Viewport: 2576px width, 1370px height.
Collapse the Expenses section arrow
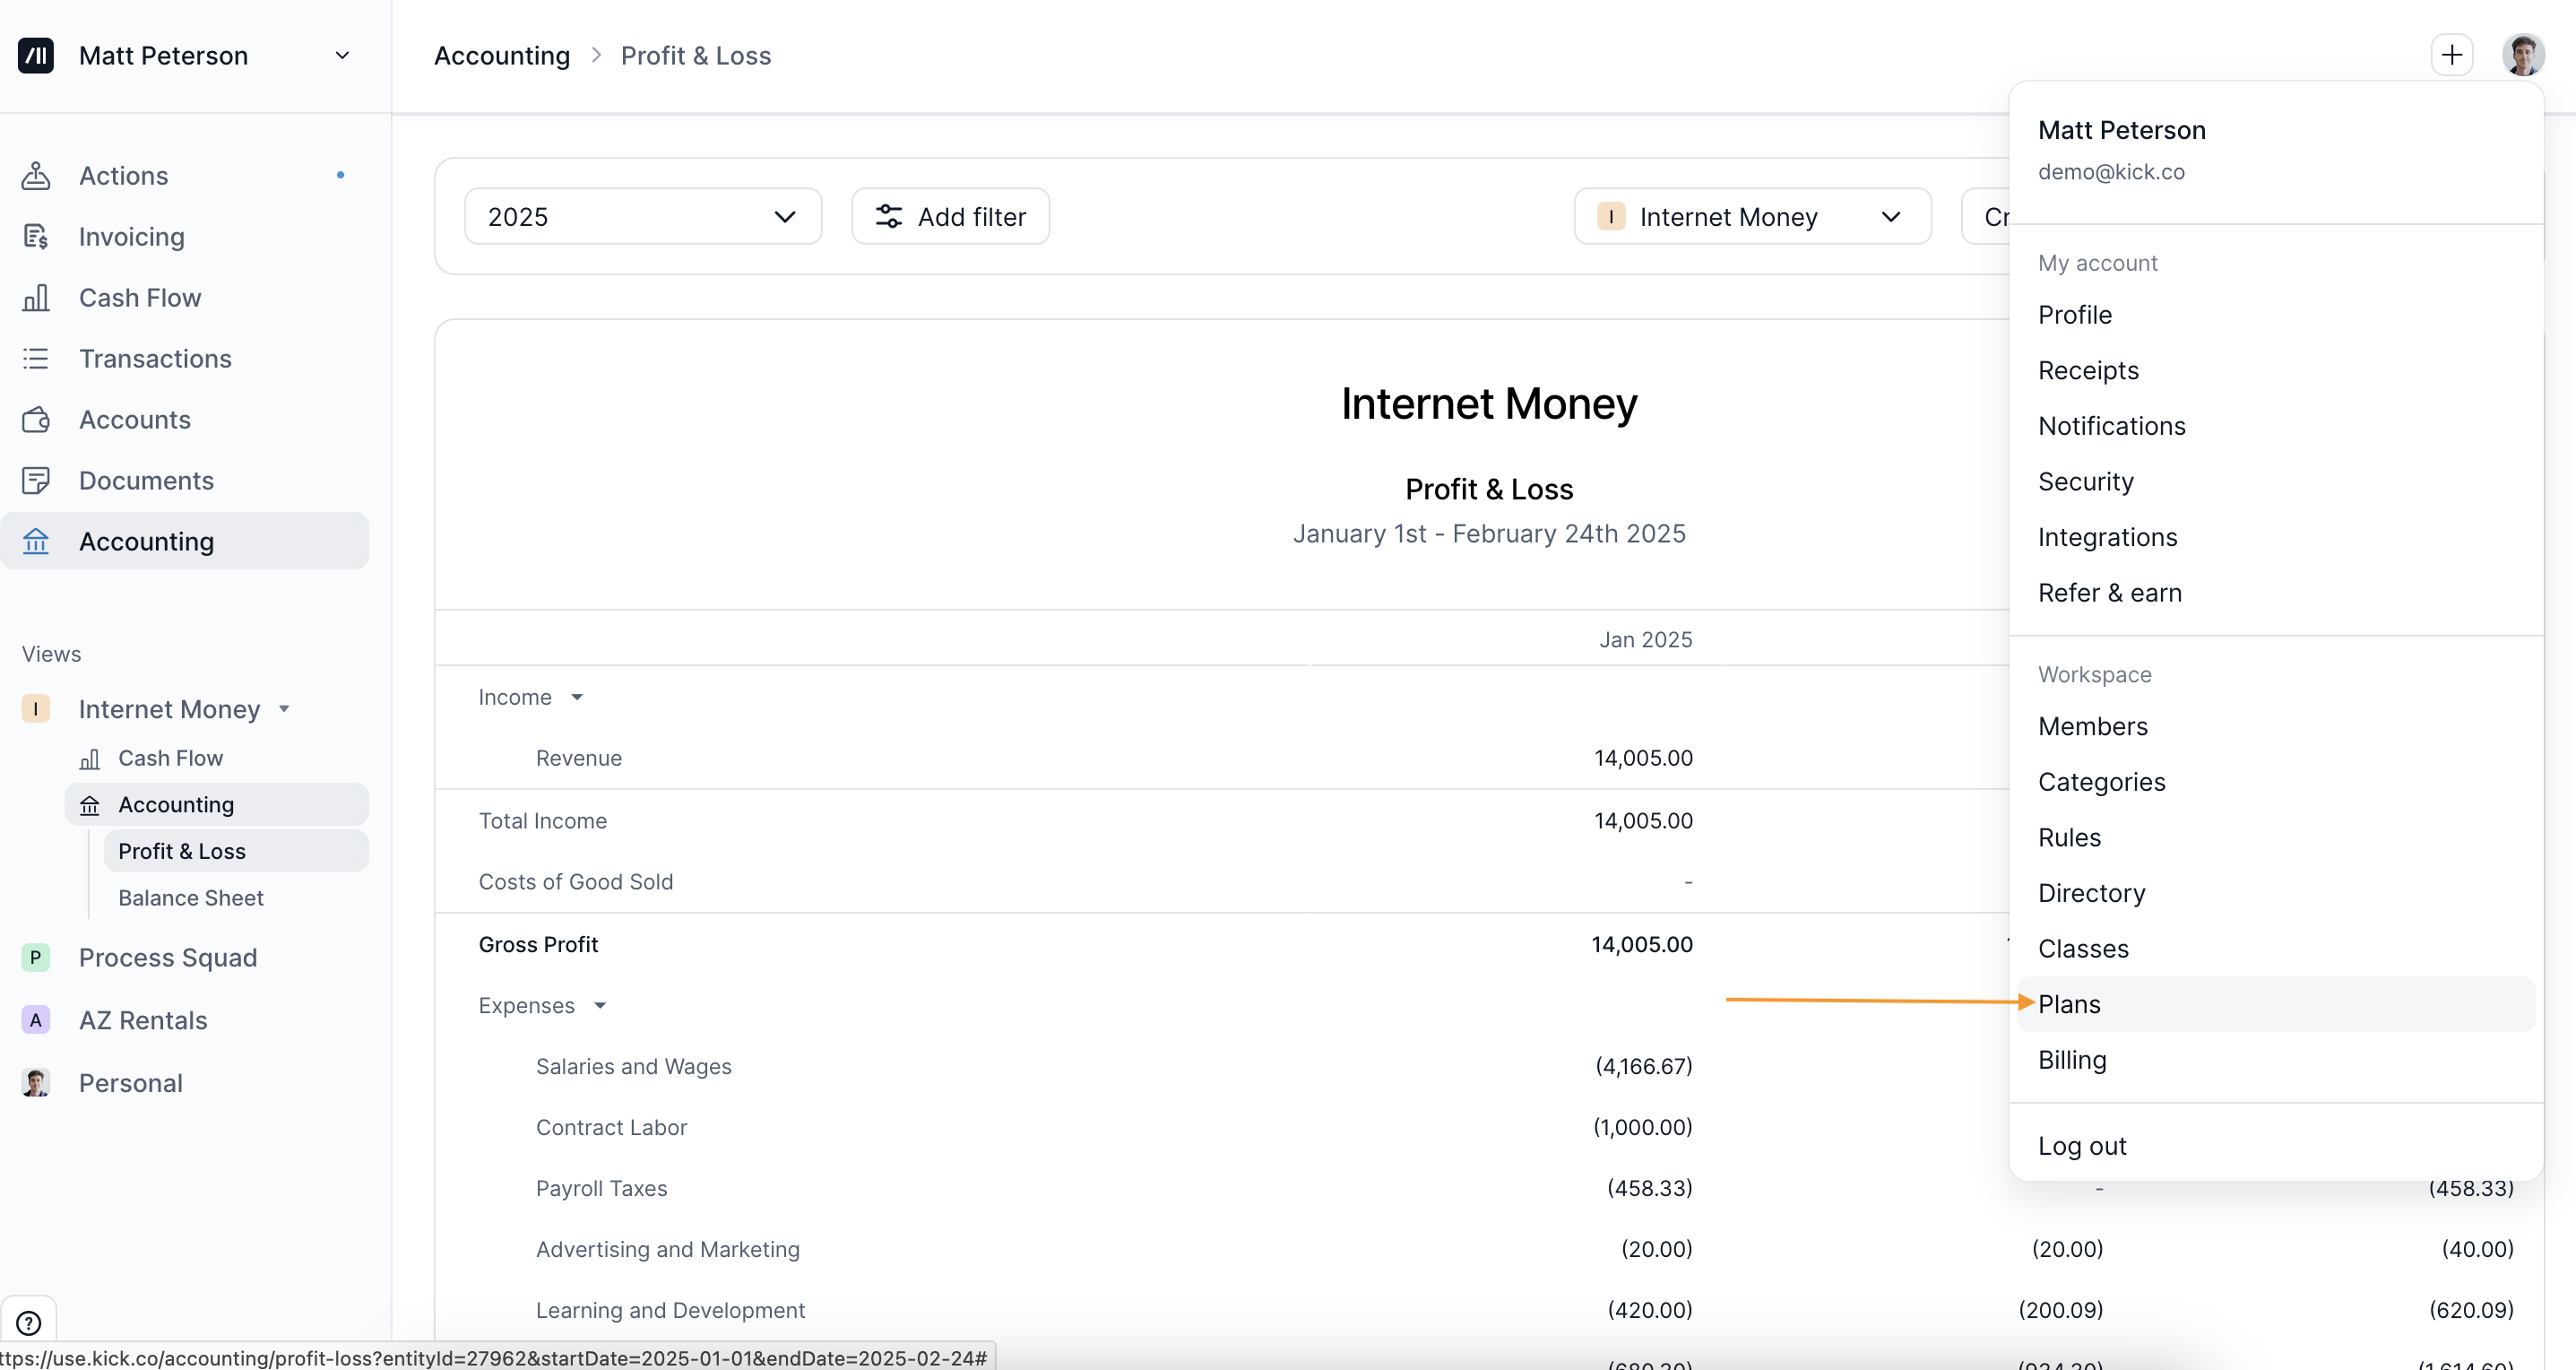(x=600, y=1005)
